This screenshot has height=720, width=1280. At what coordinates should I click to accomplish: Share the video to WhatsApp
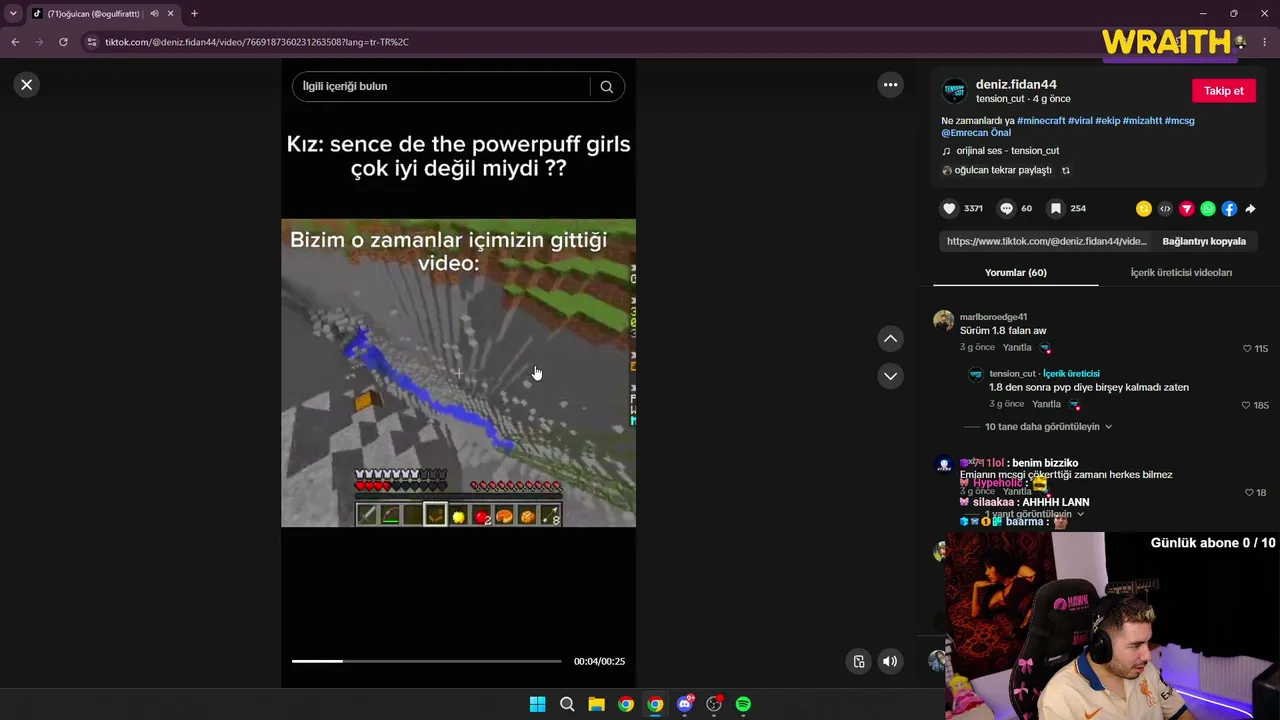(1208, 209)
